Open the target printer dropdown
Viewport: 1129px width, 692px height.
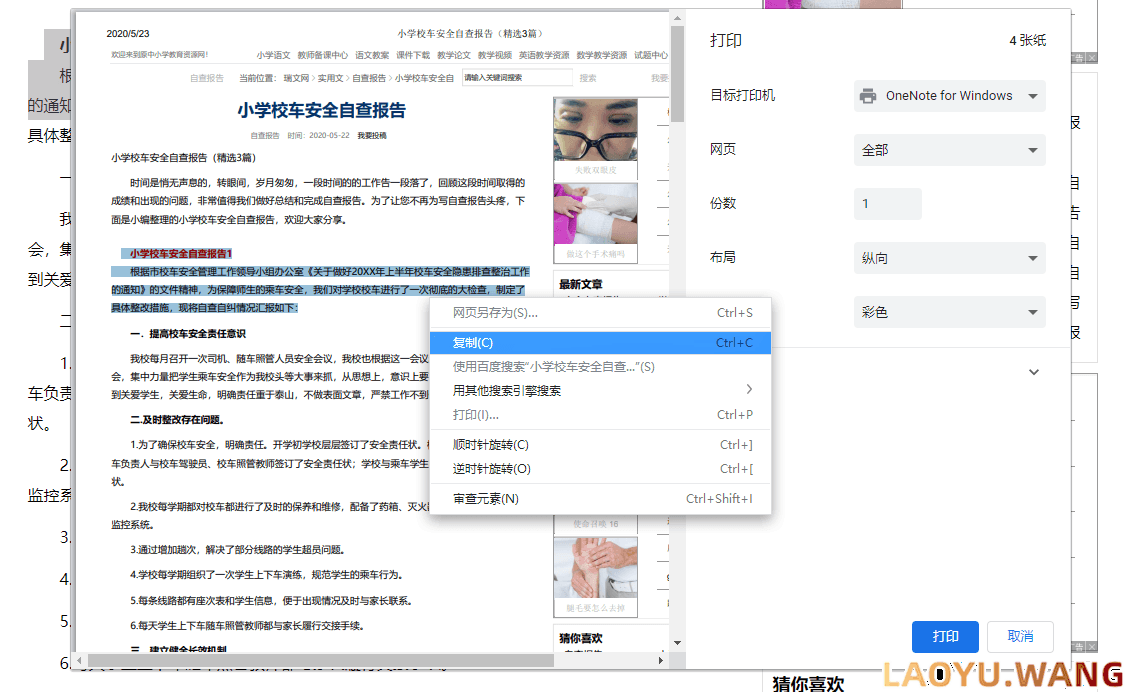[x=949, y=96]
